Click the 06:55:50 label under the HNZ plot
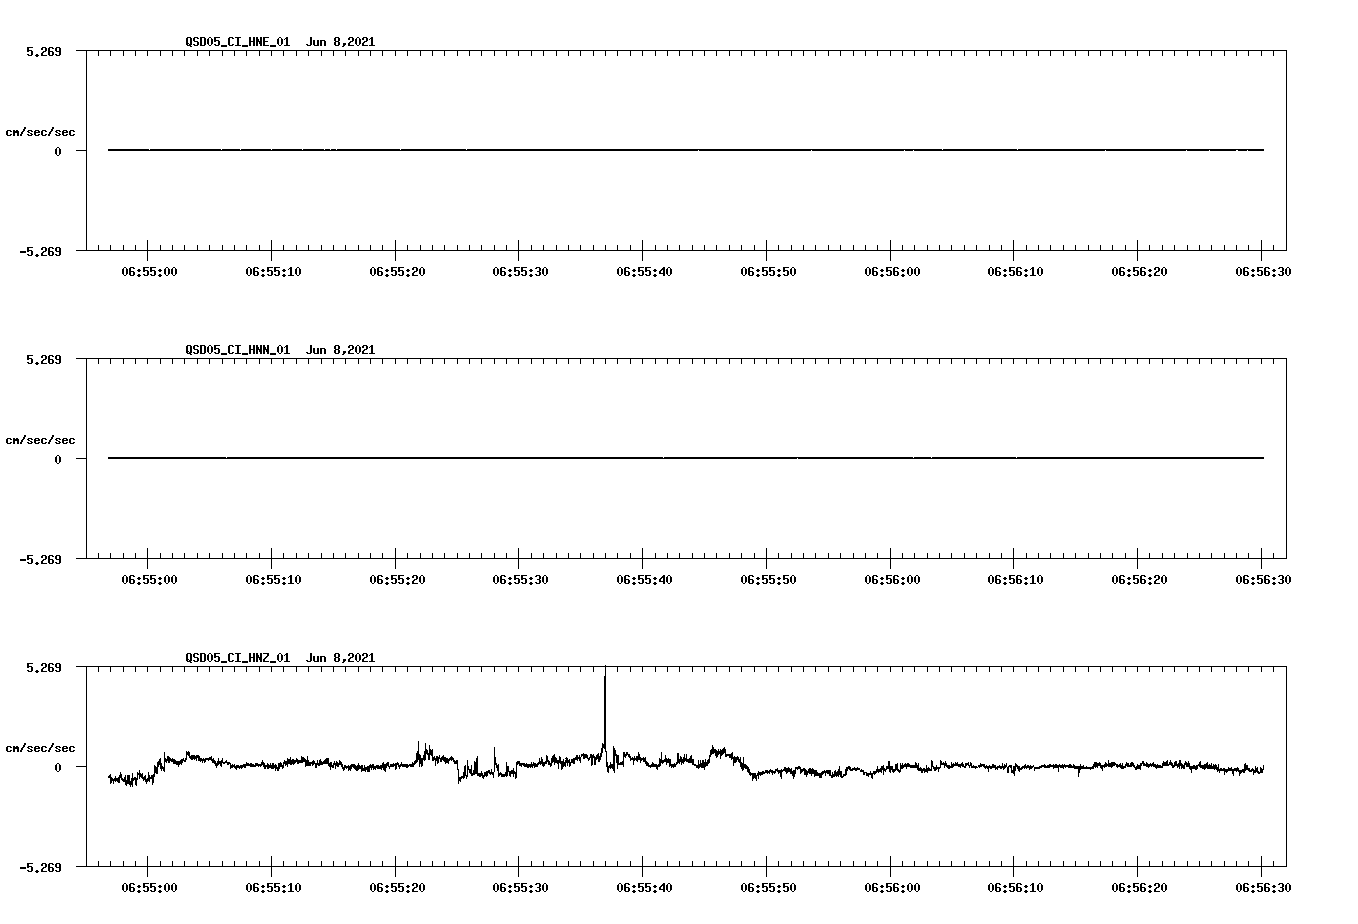The width and height of the screenshot is (1358, 924). pos(768,887)
